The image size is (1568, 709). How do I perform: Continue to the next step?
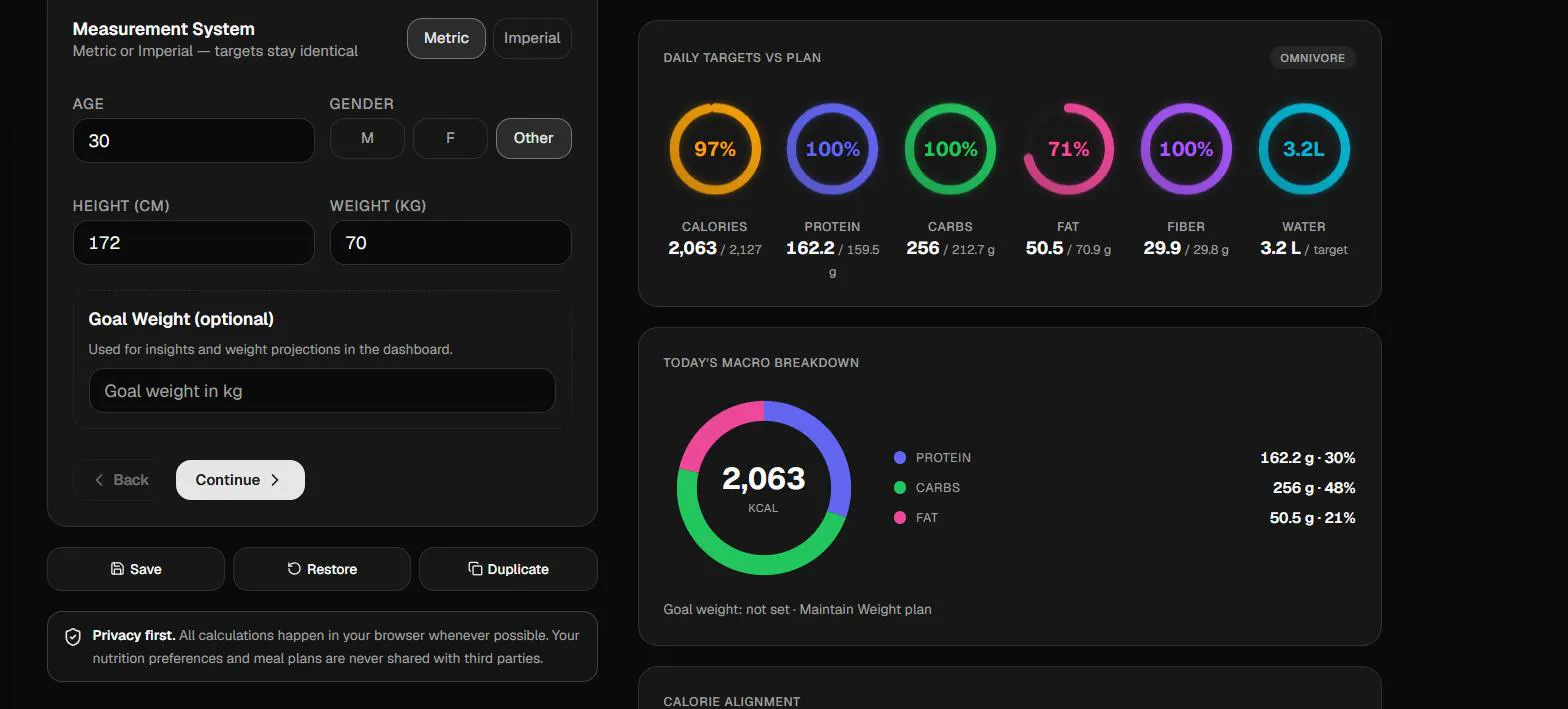click(x=240, y=480)
